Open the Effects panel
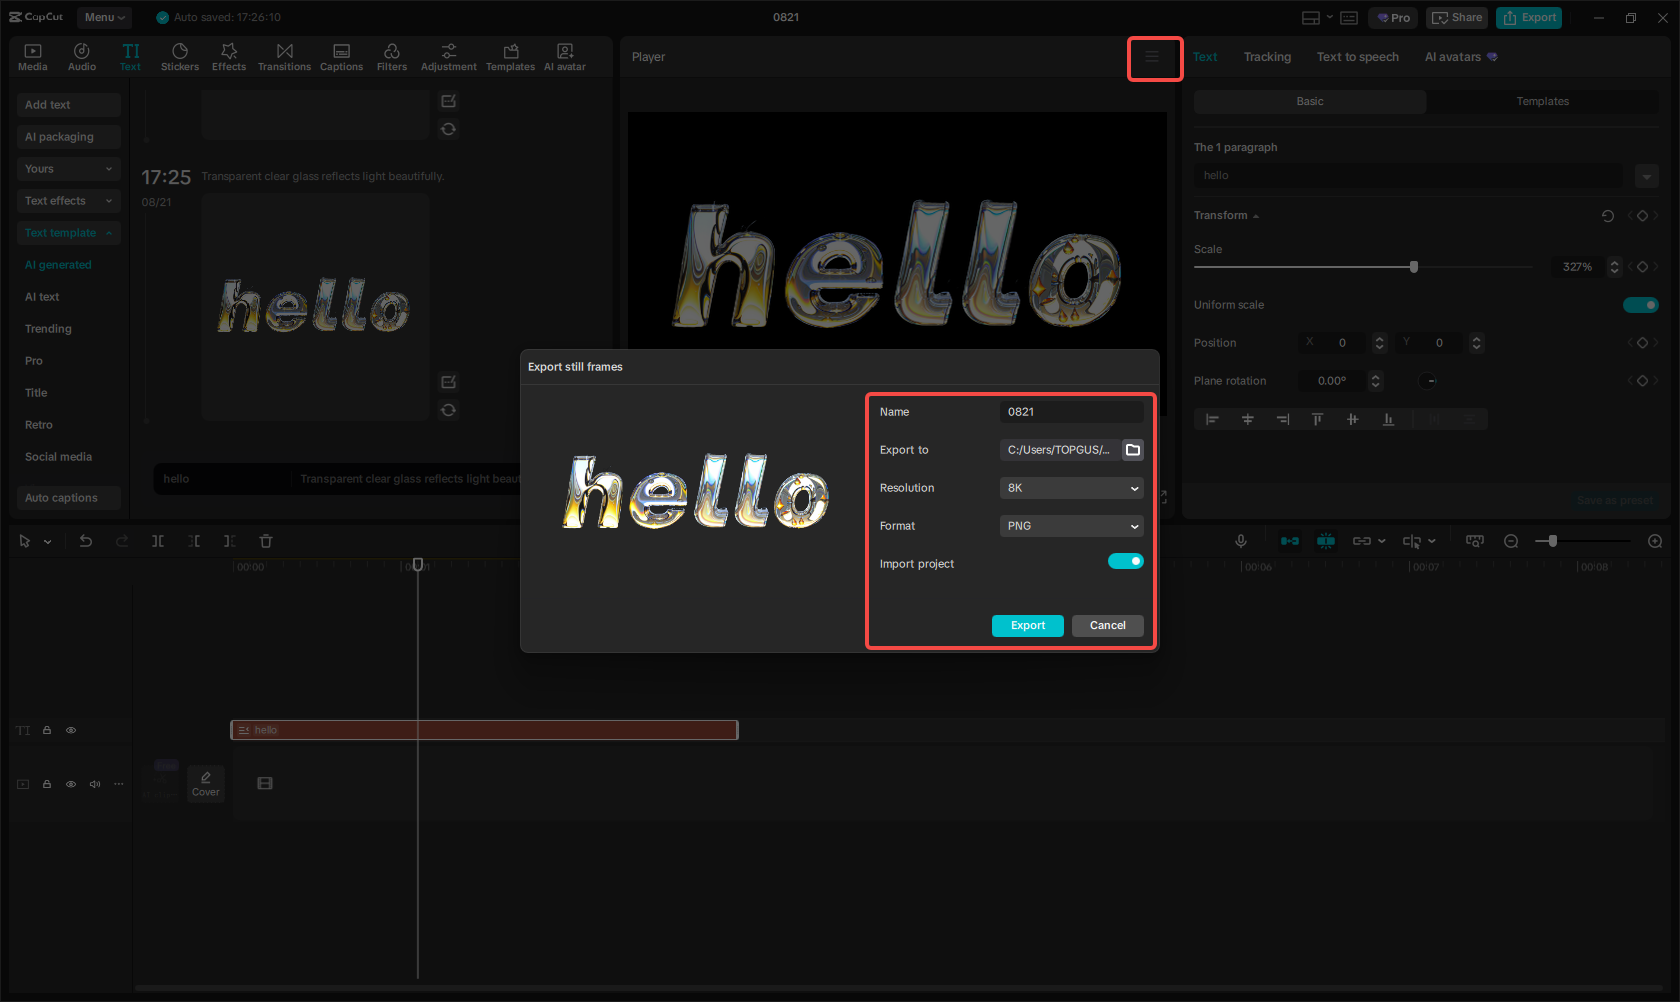 (x=229, y=56)
